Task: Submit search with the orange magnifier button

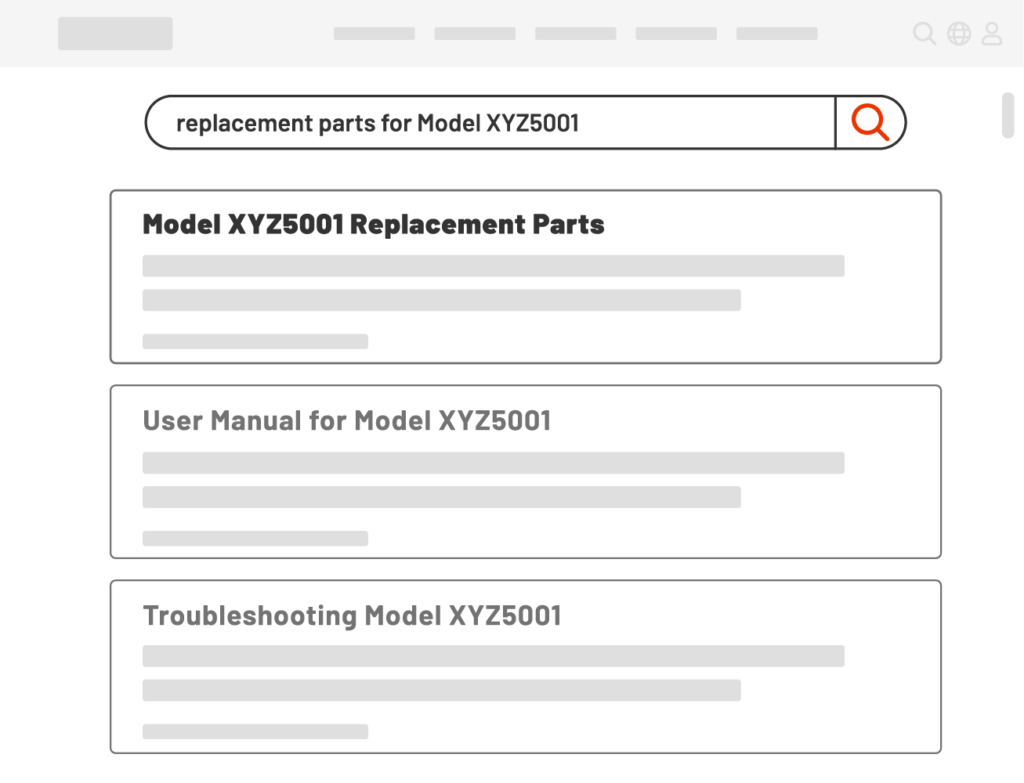Action: click(870, 122)
